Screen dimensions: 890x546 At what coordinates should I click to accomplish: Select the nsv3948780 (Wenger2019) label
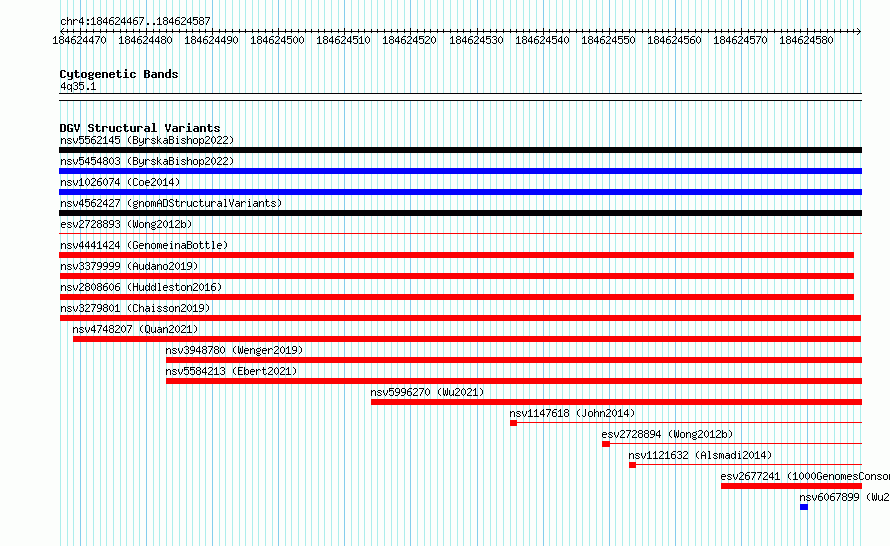234,350
